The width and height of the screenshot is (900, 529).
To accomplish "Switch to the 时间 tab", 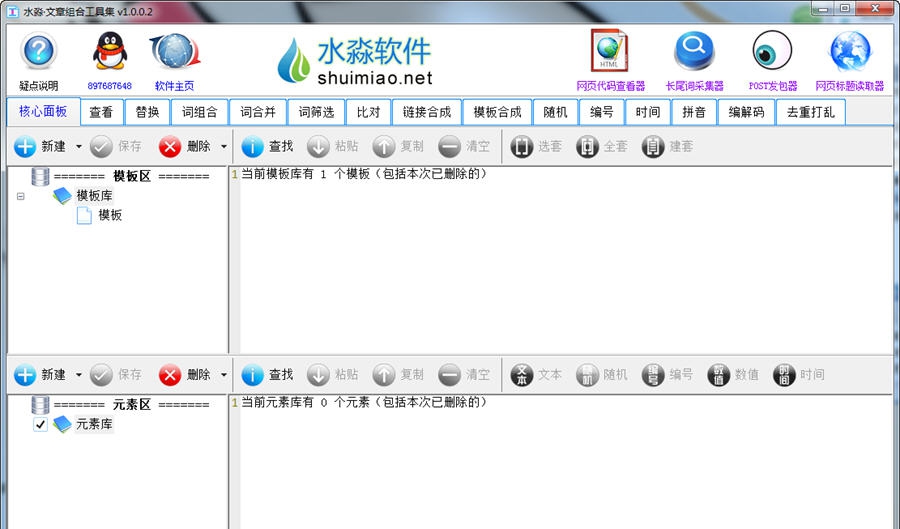I will pos(647,112).
